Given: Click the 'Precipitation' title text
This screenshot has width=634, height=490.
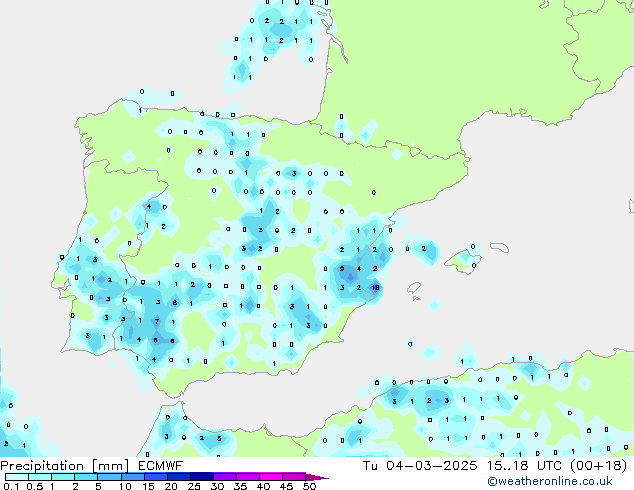Looking at the screenshot, I should click(42, 466).
